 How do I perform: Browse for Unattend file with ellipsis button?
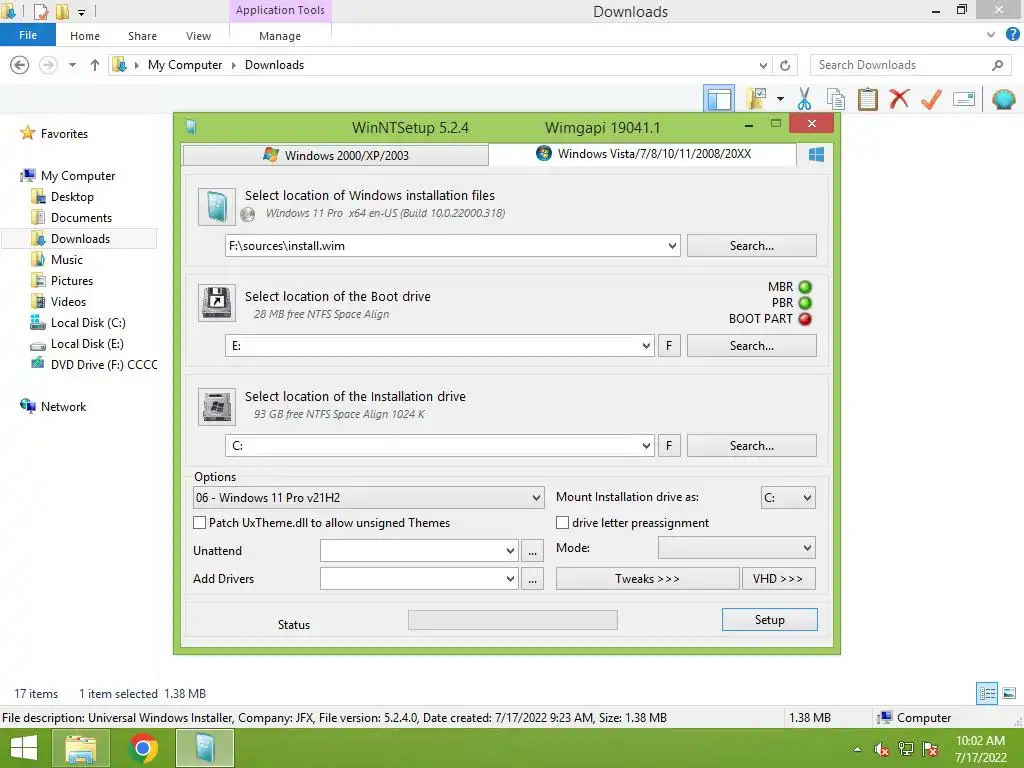point(532,551)
